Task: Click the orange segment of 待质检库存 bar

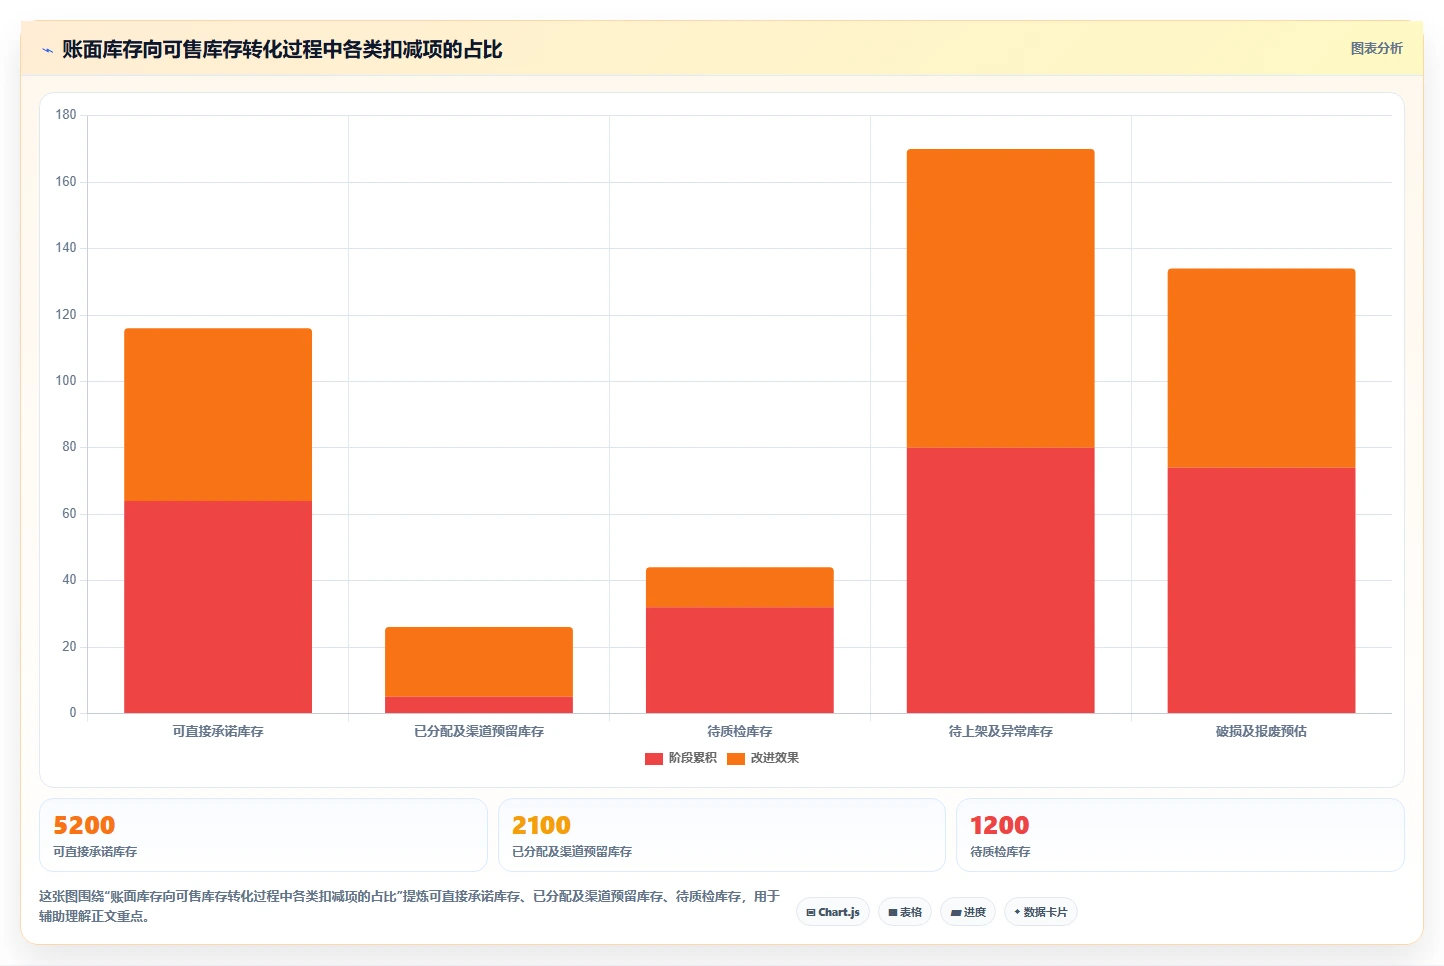Action: 740,587
